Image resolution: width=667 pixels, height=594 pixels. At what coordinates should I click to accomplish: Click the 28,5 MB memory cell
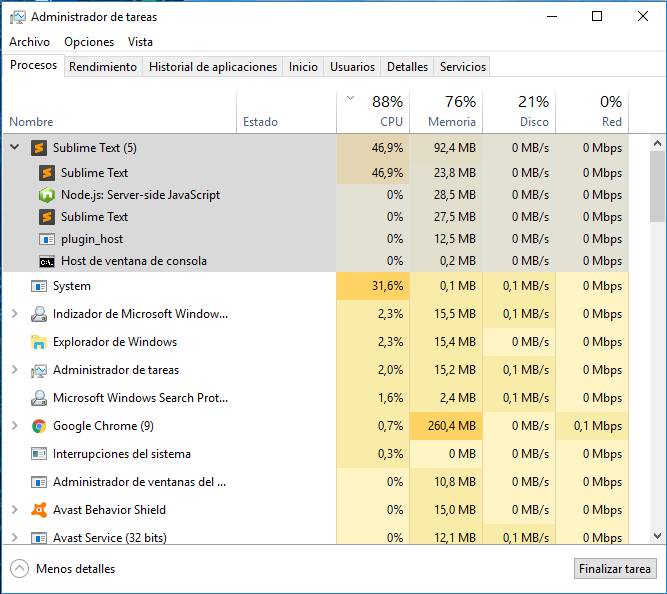[x=446, y=195]
